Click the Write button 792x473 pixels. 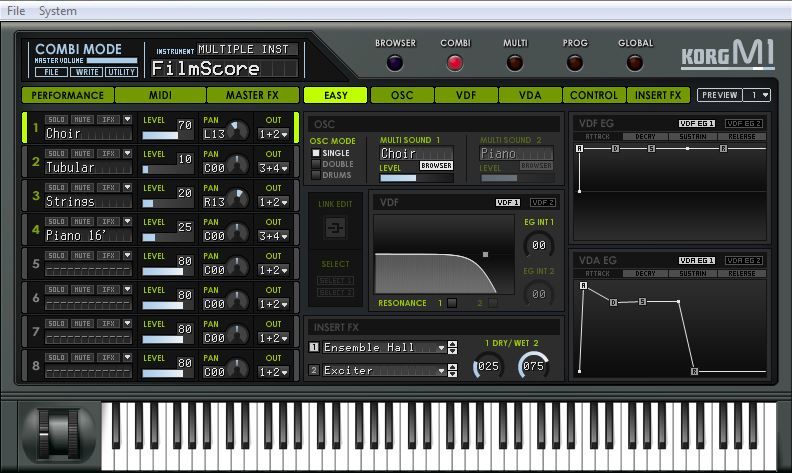(87, 72)
